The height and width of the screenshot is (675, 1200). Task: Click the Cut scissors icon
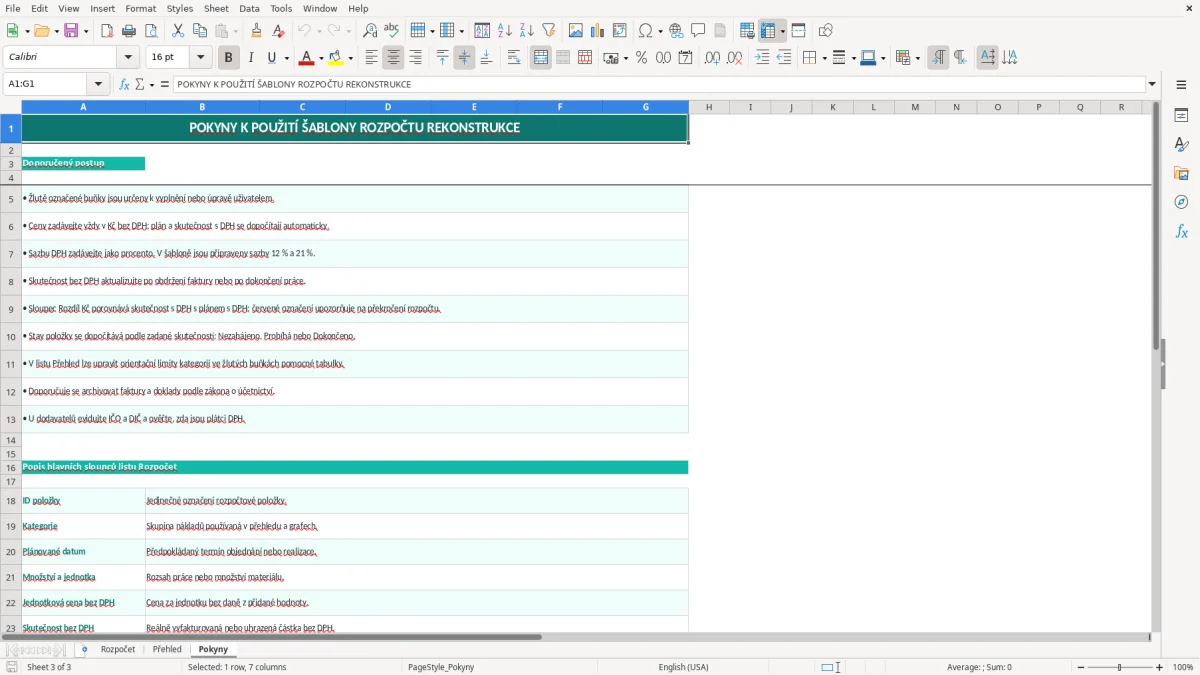tap(178, 31)
